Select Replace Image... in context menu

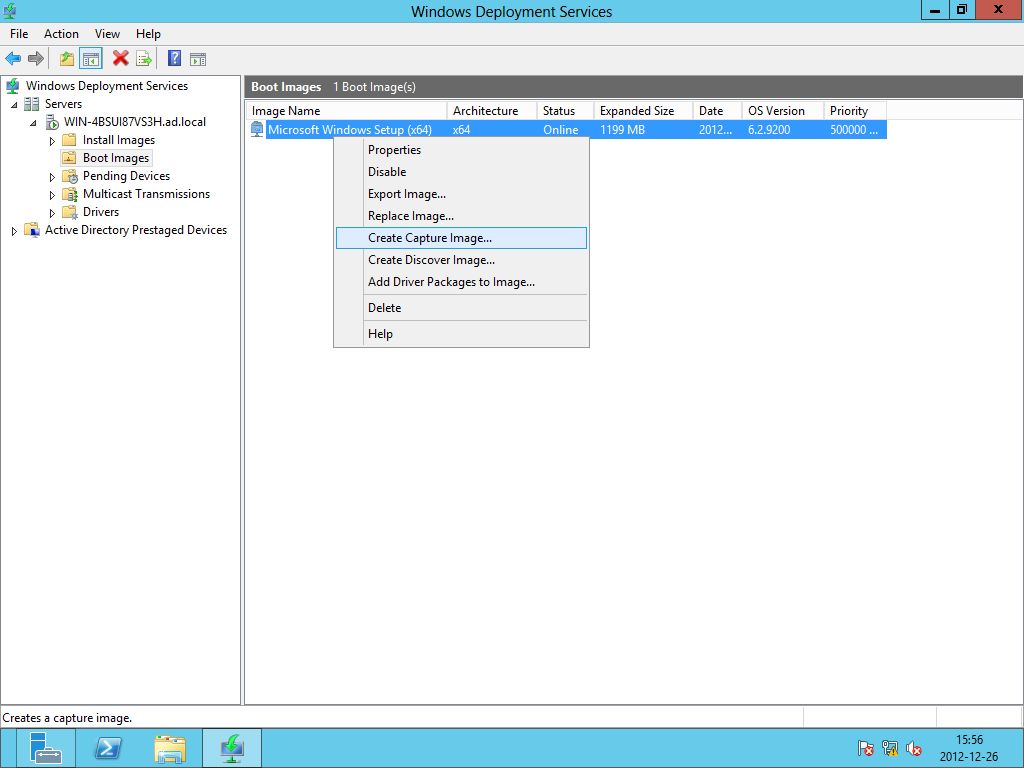tap(461, 216)
